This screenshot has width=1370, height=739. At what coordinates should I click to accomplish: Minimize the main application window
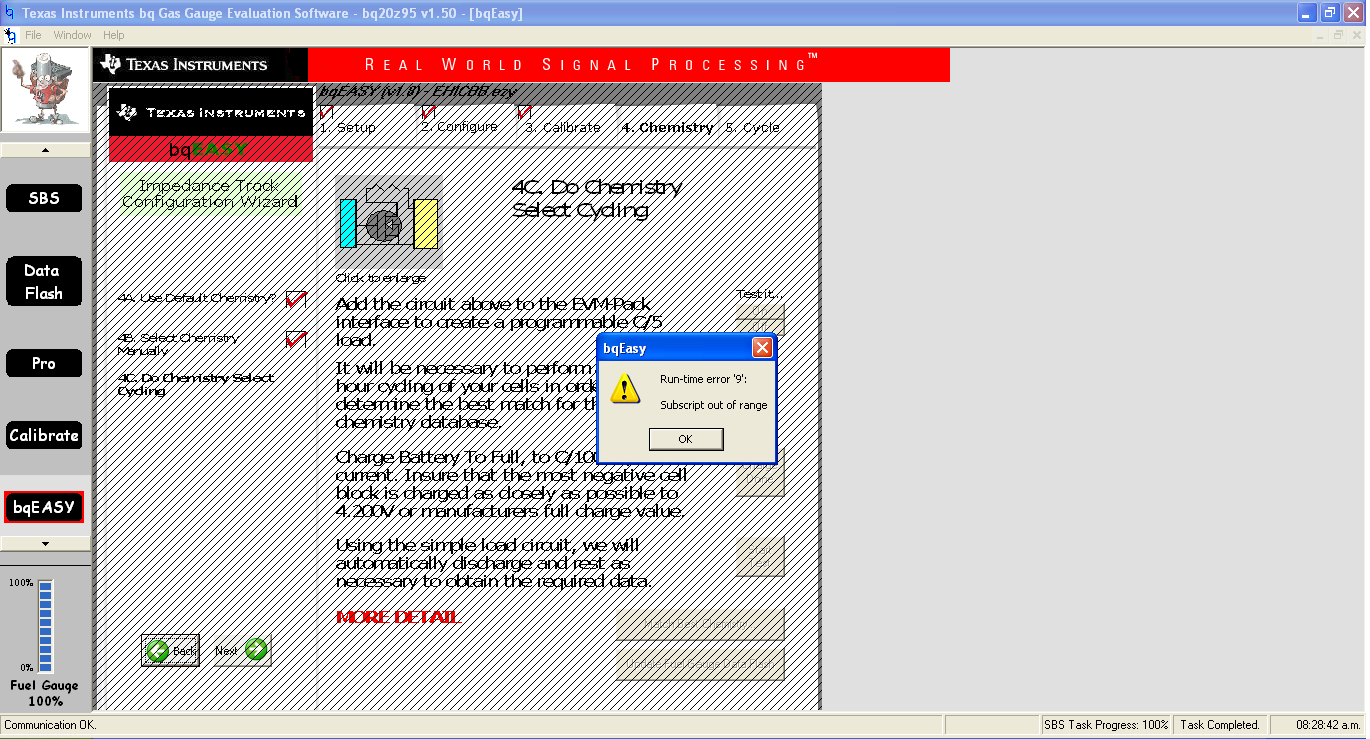click(1308, 13)
